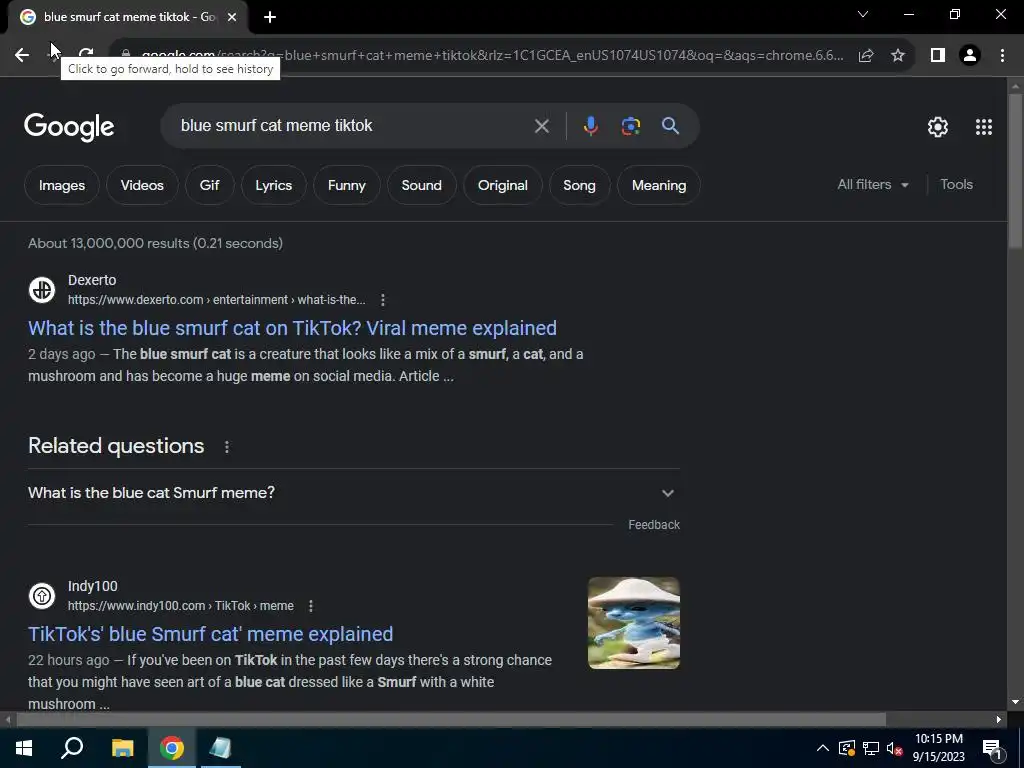Click the horizontal scrollbar thumb
1024x768 pixels.
pyautogui.click(x=451, y=720)
